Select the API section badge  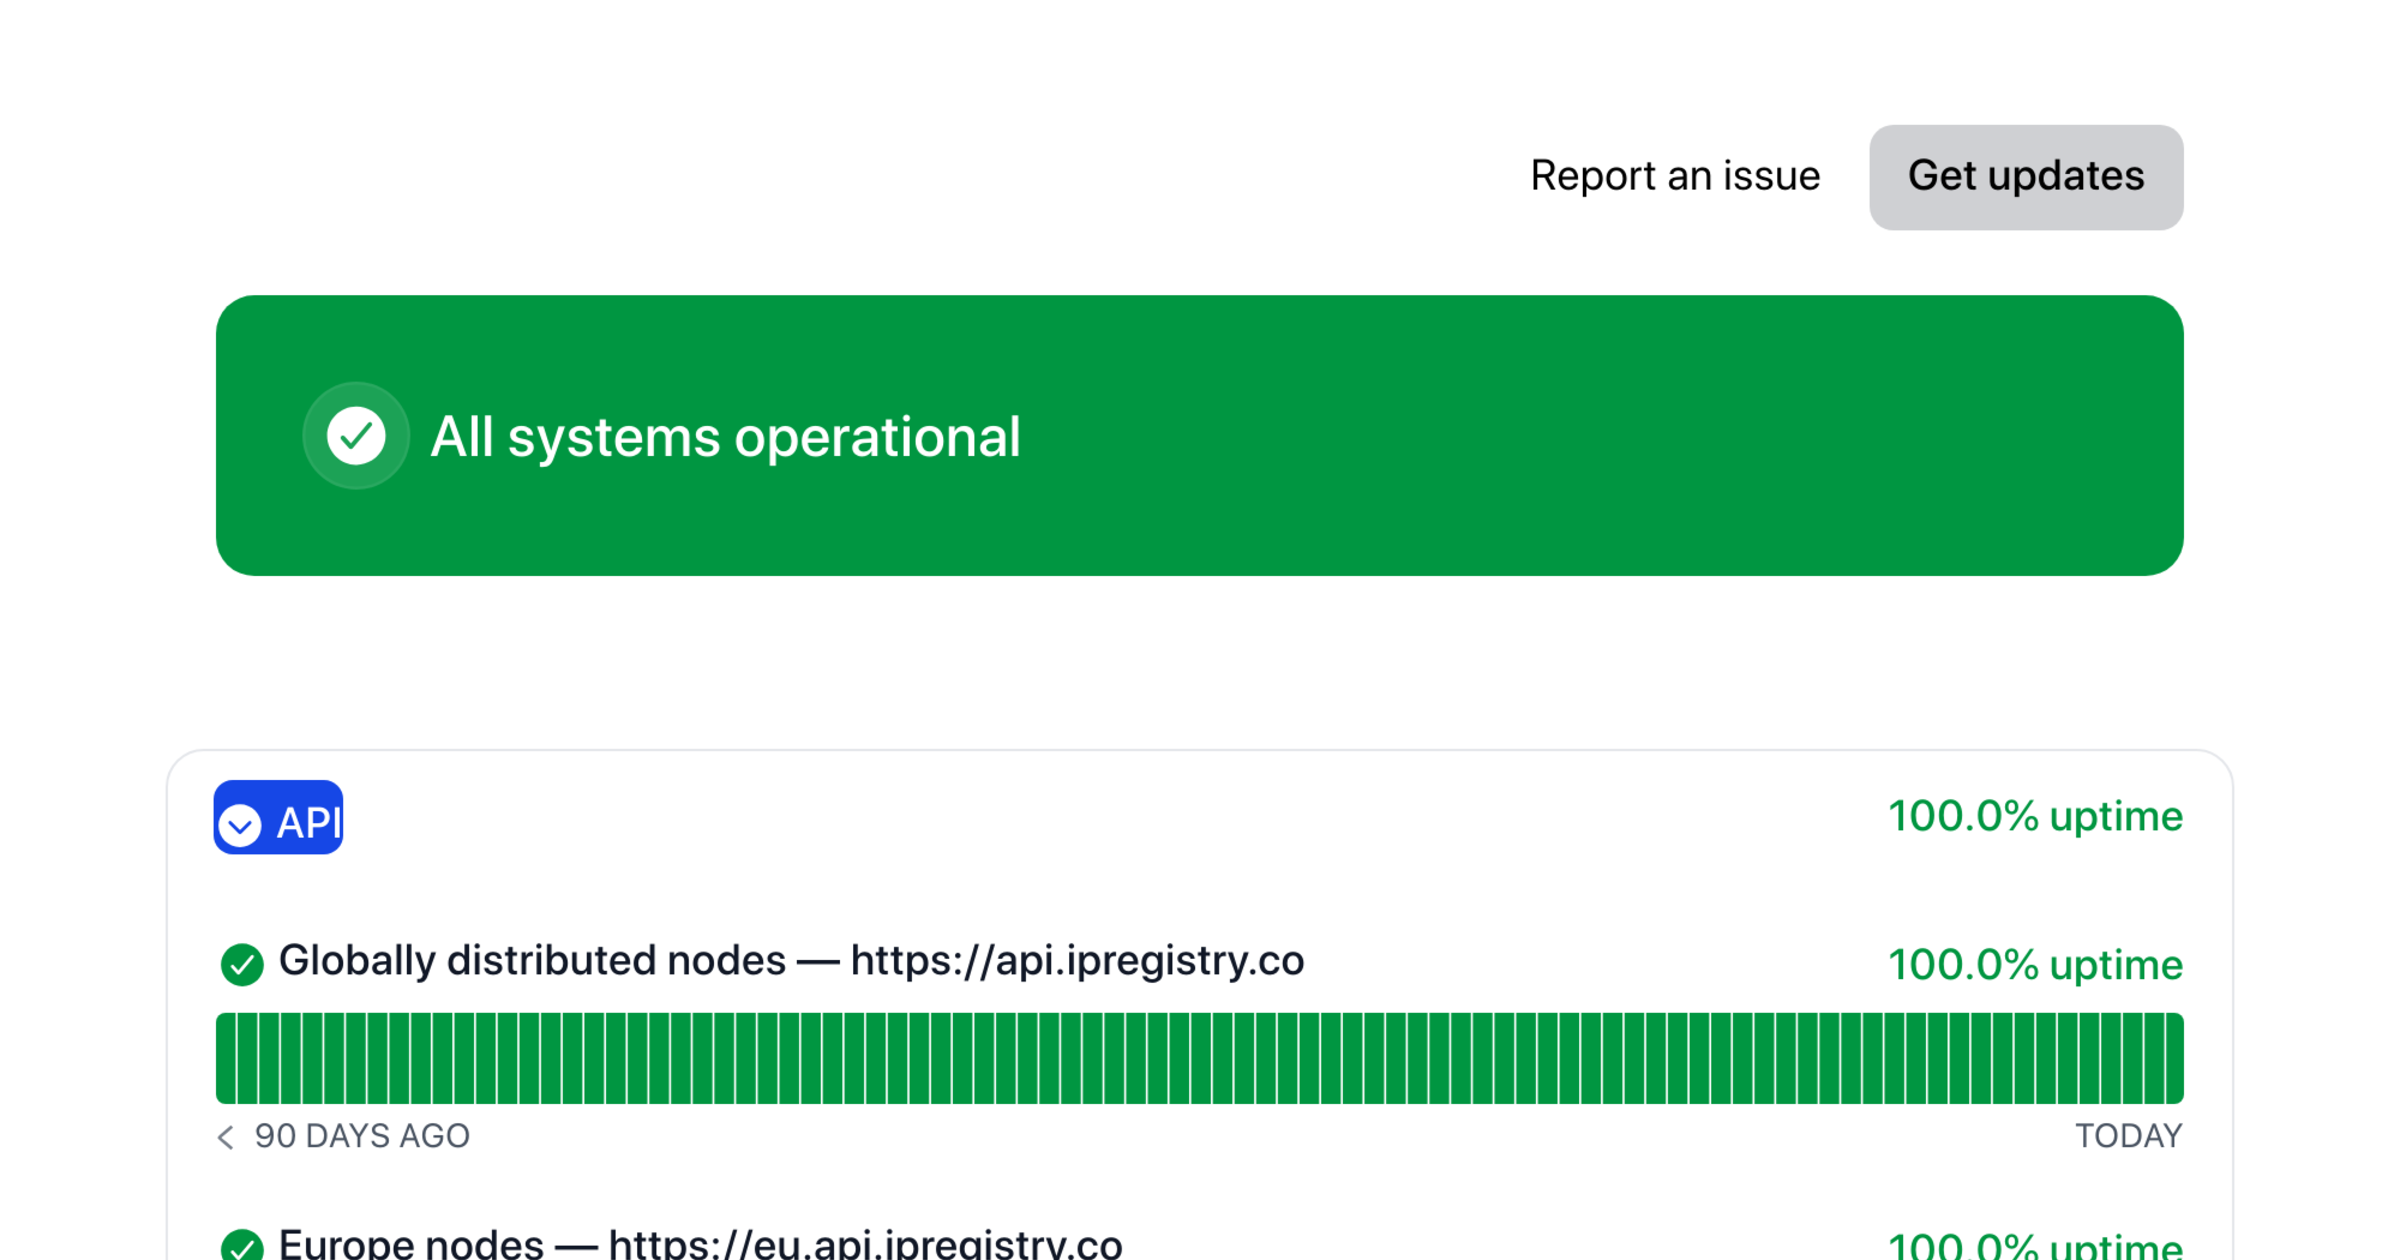(x=278, y=818)
